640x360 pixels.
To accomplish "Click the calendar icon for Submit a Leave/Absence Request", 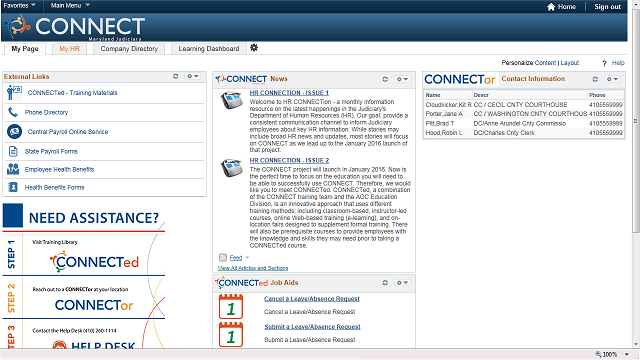I will 231,334.
